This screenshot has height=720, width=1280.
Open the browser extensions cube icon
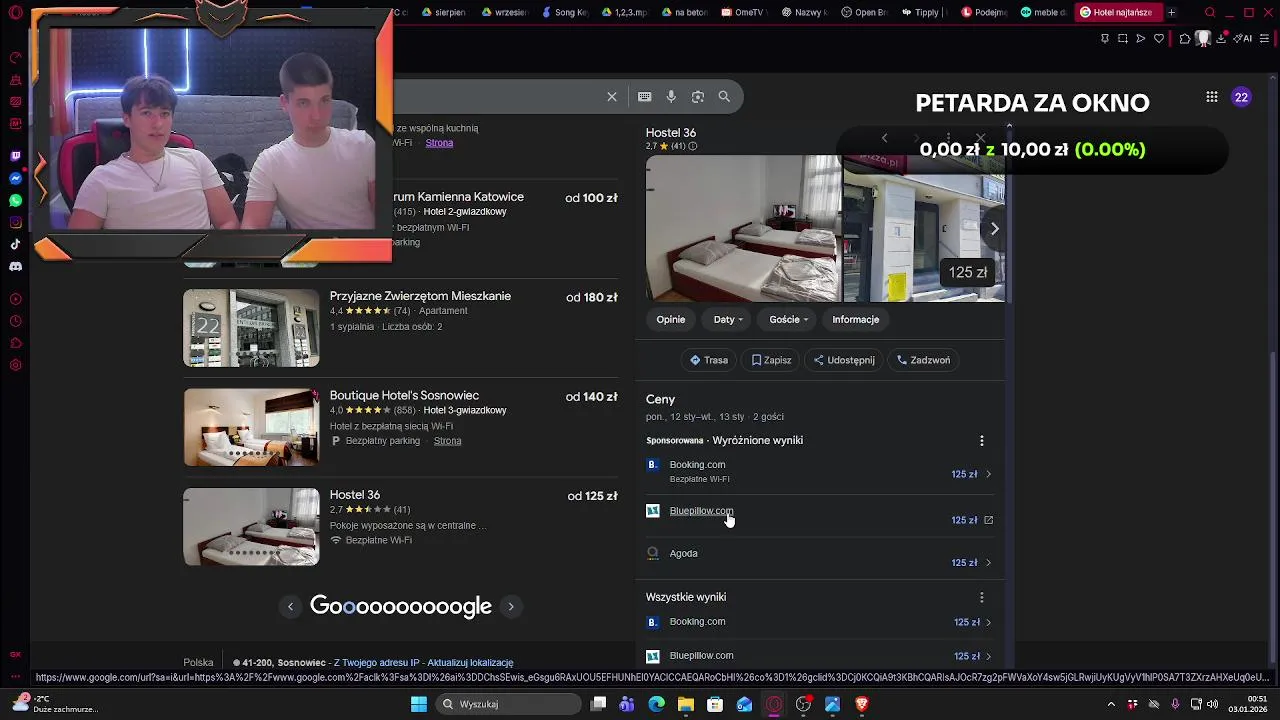1185,38
